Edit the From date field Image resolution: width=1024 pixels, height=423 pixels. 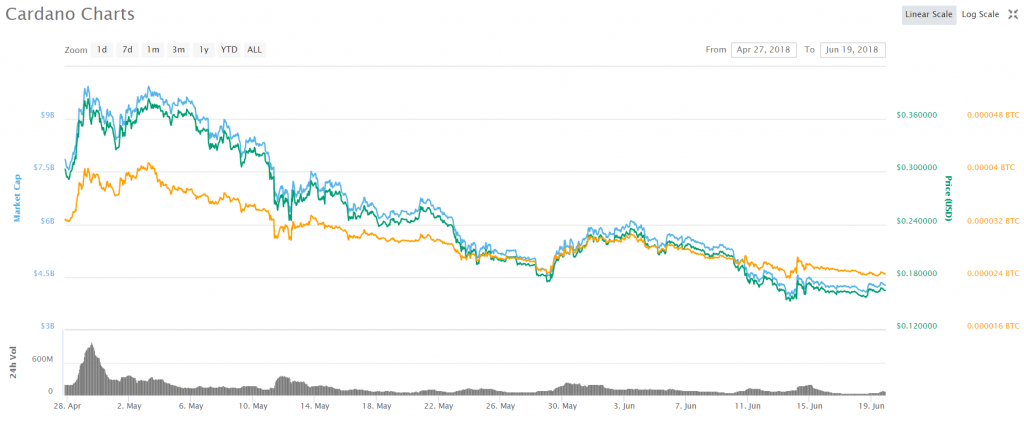[763, 50]
